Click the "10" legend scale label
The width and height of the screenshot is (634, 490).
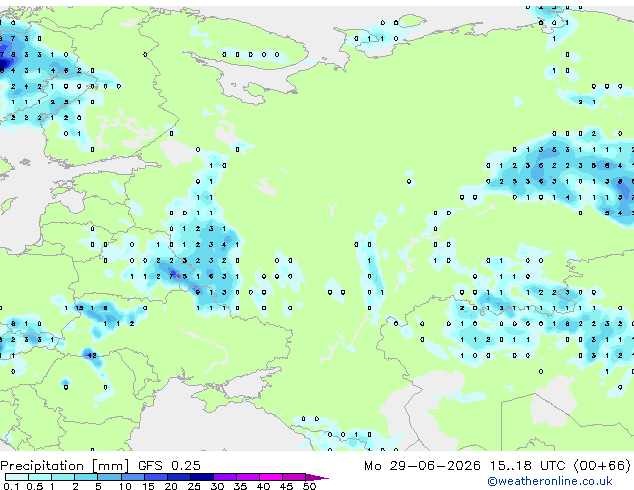[125, 486]
